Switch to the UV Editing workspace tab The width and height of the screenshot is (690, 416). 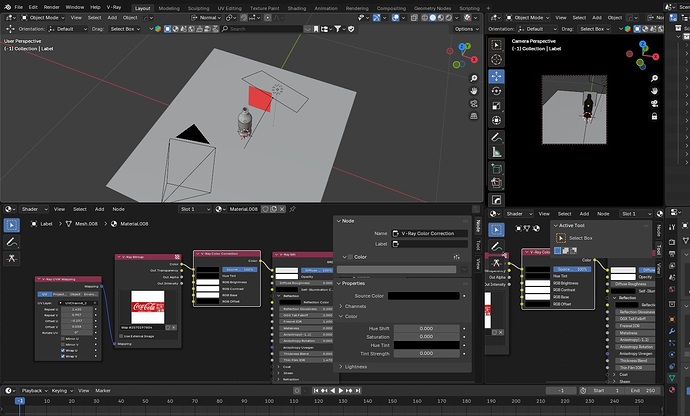tap(229, 8)
